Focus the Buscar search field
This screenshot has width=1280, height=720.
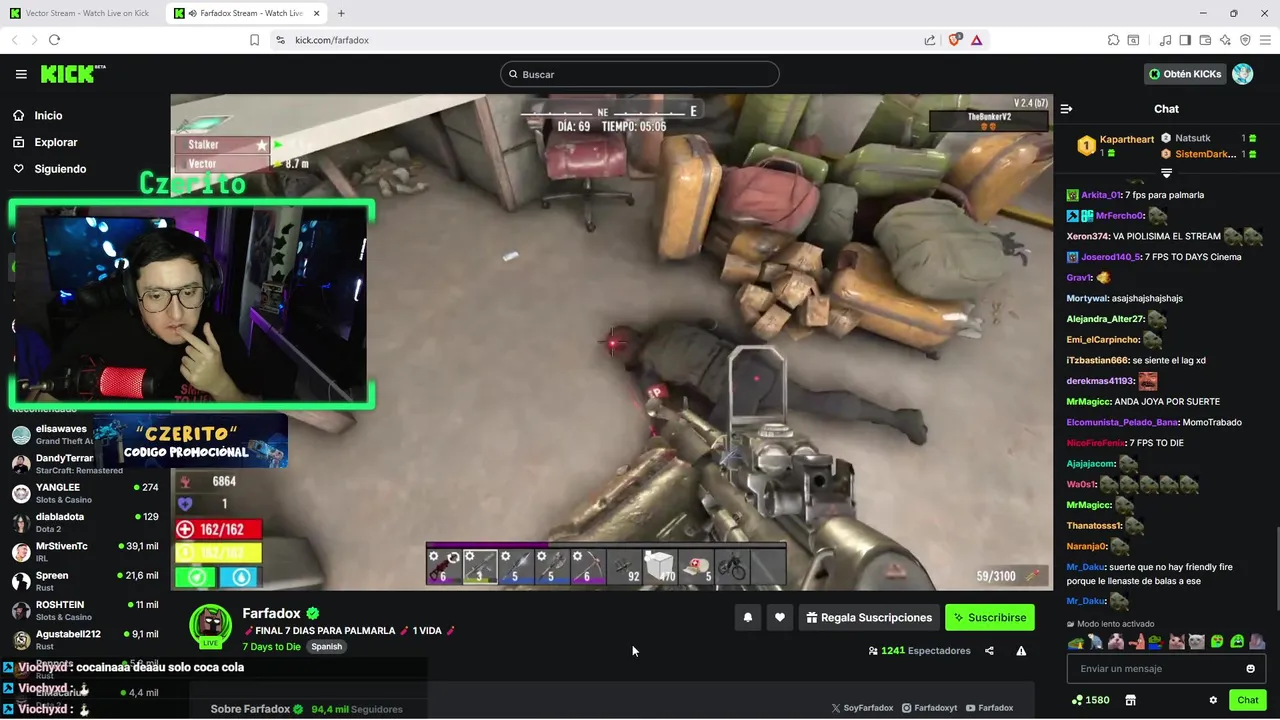coord(640,74)
